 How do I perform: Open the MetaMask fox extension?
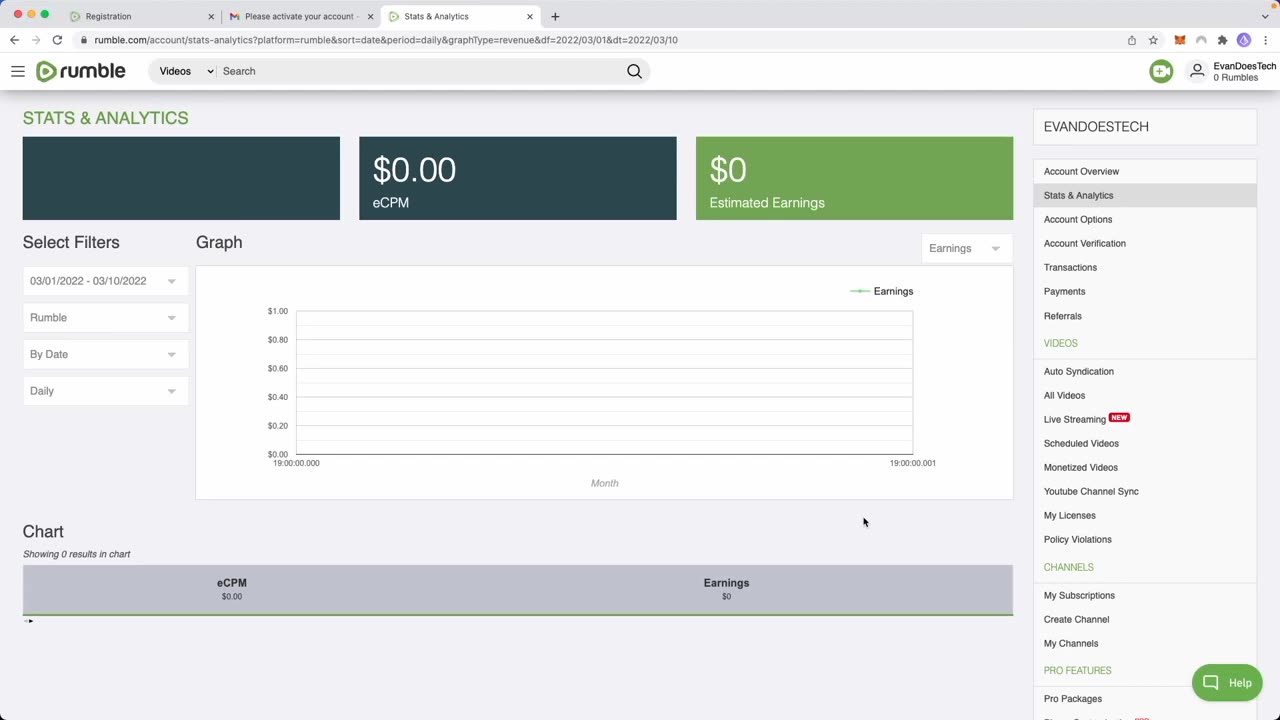click(x=1180, y=40)
